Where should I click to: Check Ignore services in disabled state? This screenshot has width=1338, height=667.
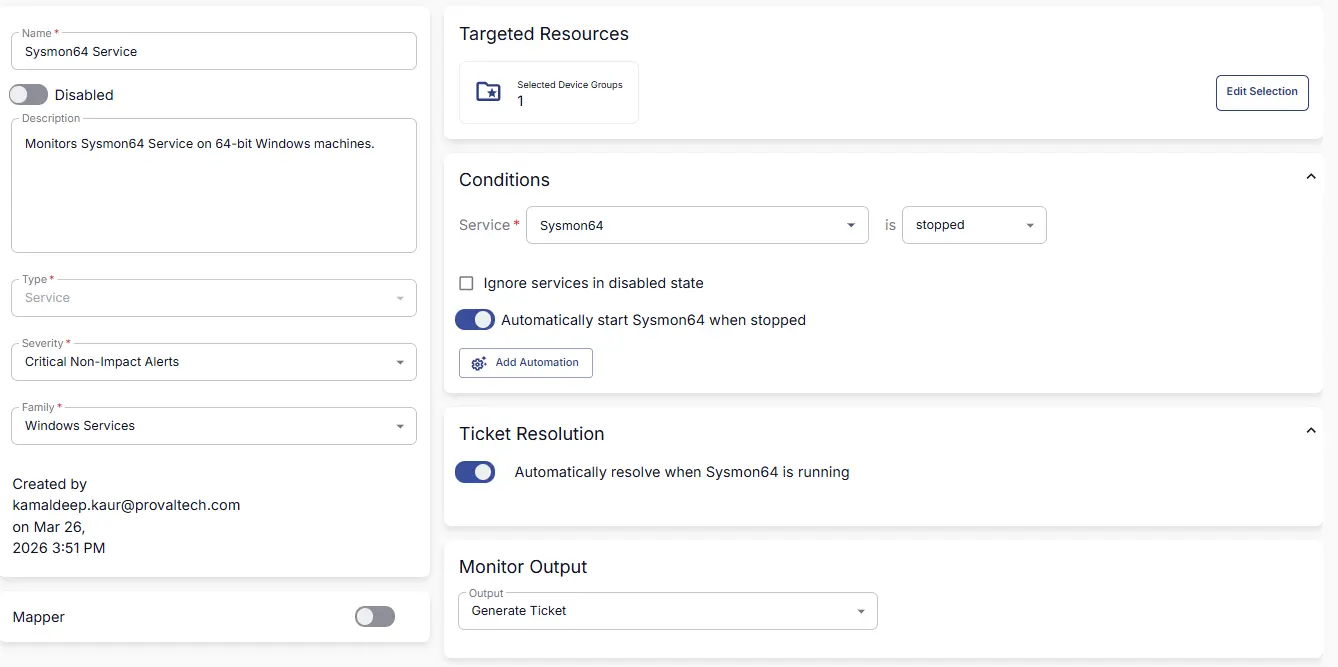tap(466, 283)
